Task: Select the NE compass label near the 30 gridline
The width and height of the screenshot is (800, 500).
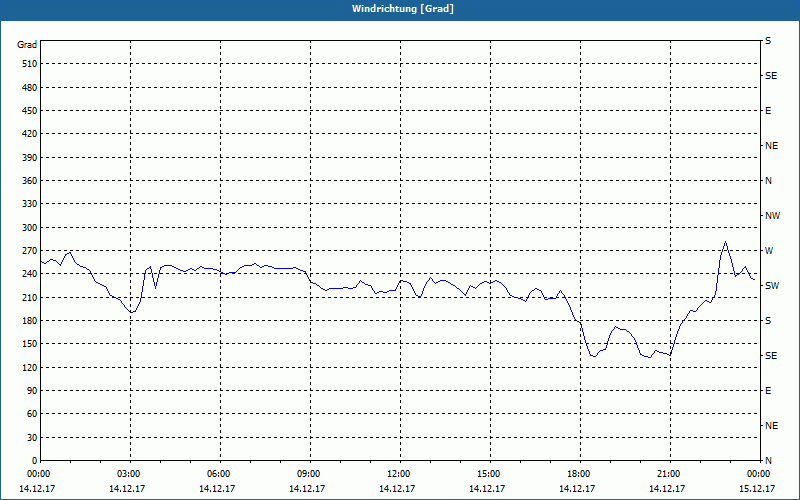Action: tap(772, 426)
